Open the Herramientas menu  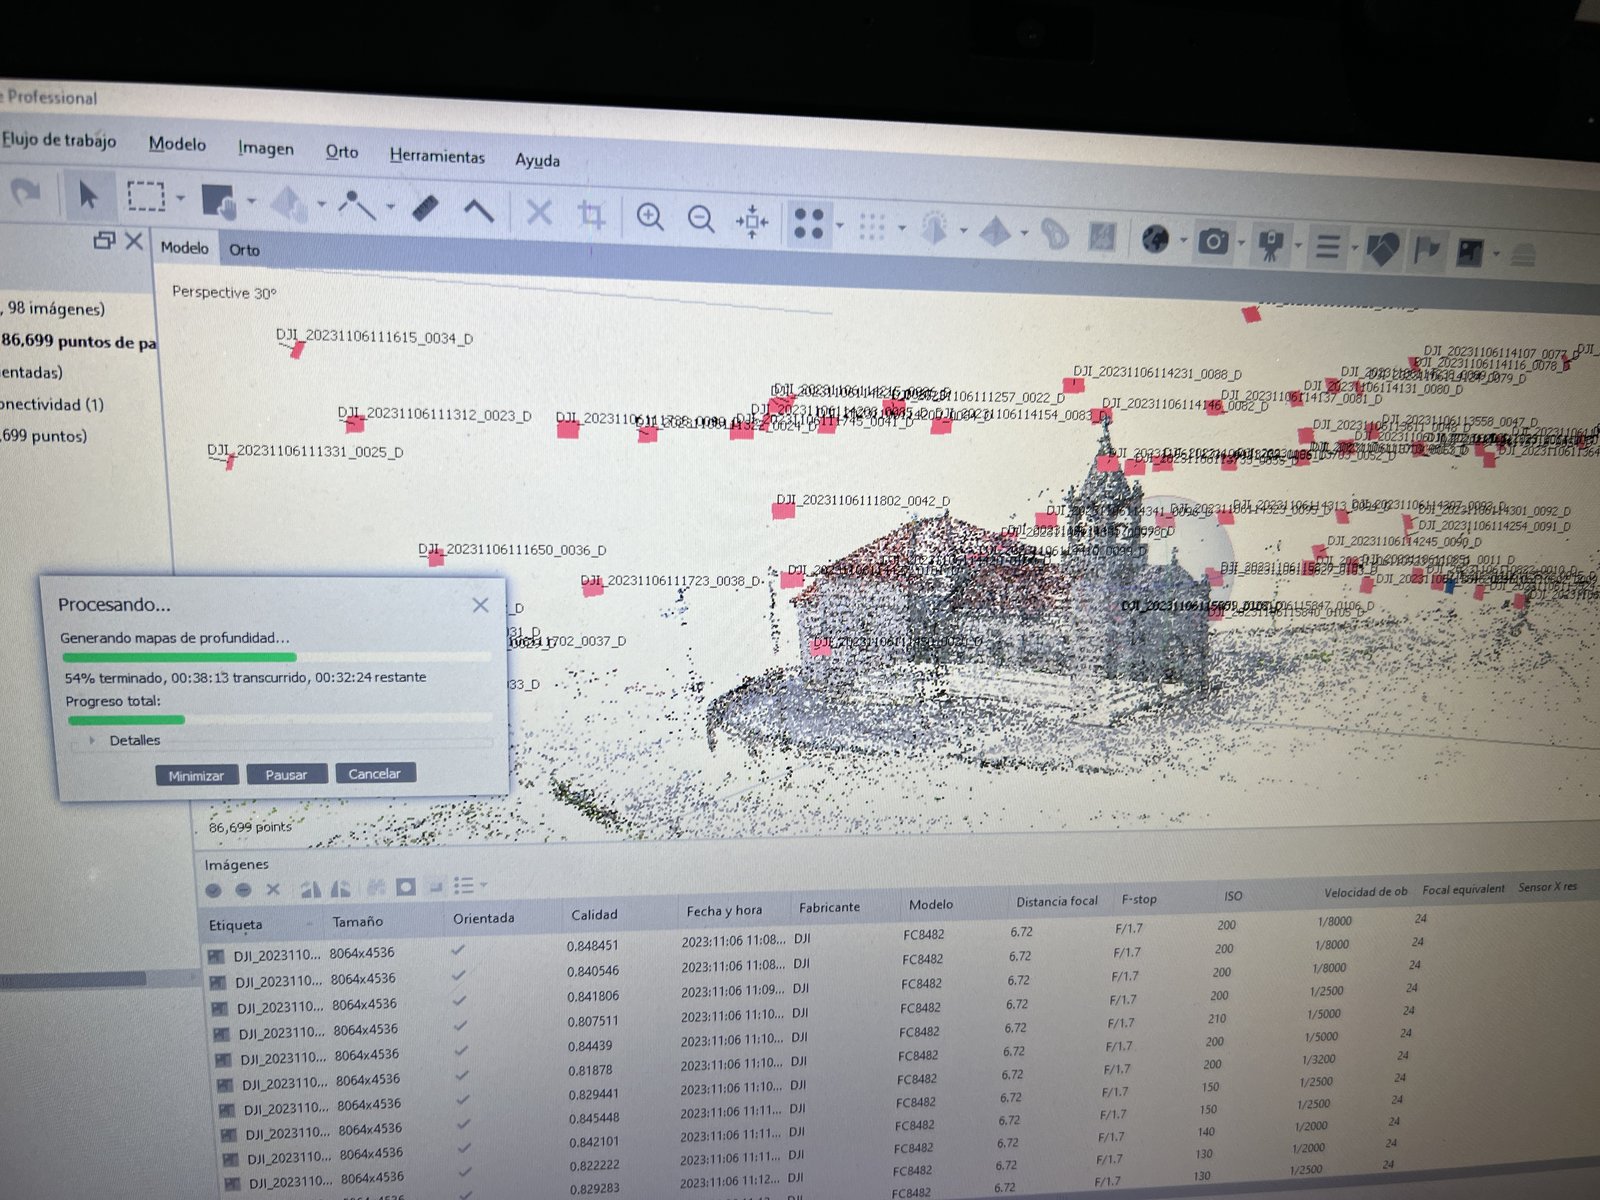(x=437, y=156)
